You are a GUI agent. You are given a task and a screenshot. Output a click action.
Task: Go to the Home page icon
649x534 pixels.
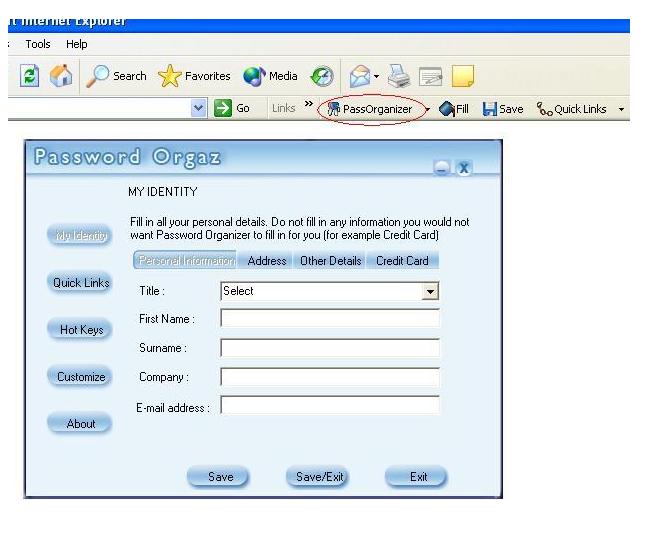(61, 76)
